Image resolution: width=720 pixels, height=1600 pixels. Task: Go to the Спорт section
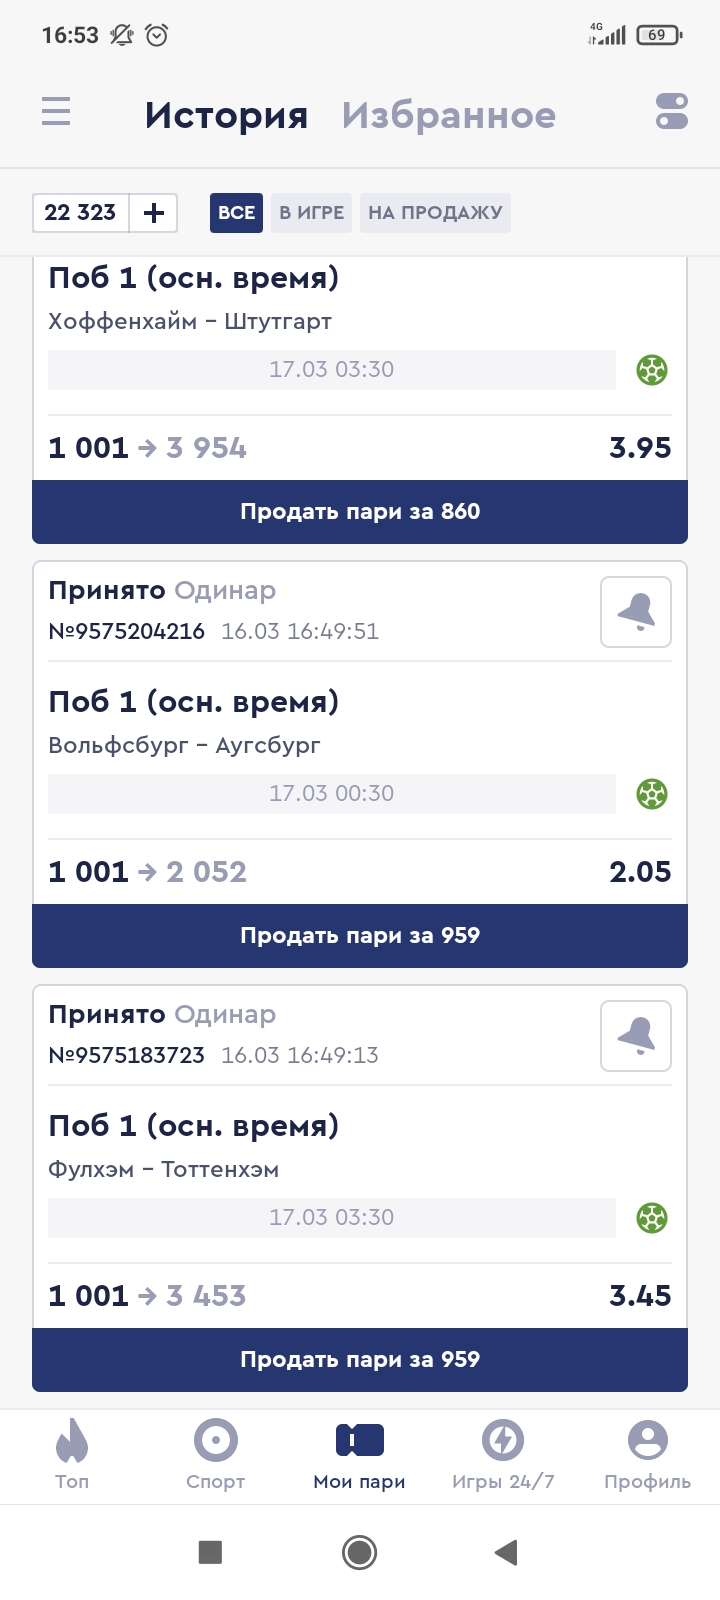[216, 1455]
